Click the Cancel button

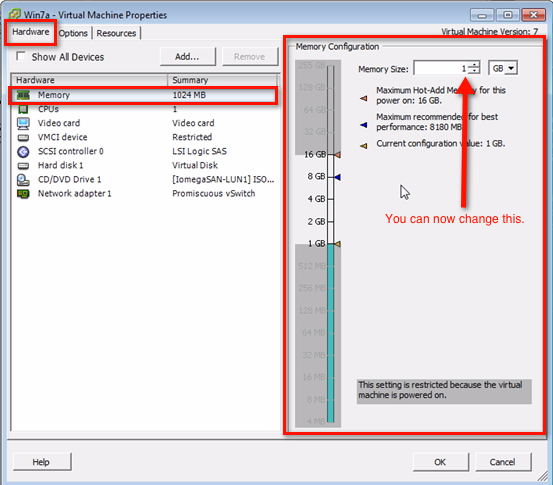tap(503, 462)
